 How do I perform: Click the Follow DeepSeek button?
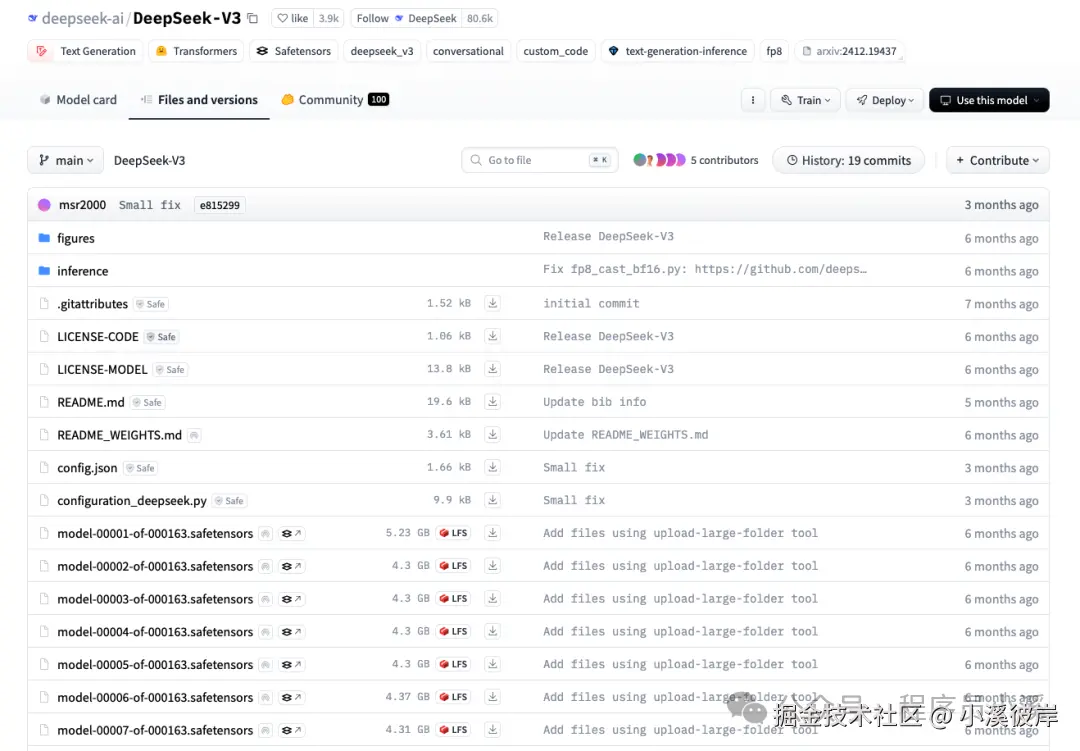(x=406, y=19)
